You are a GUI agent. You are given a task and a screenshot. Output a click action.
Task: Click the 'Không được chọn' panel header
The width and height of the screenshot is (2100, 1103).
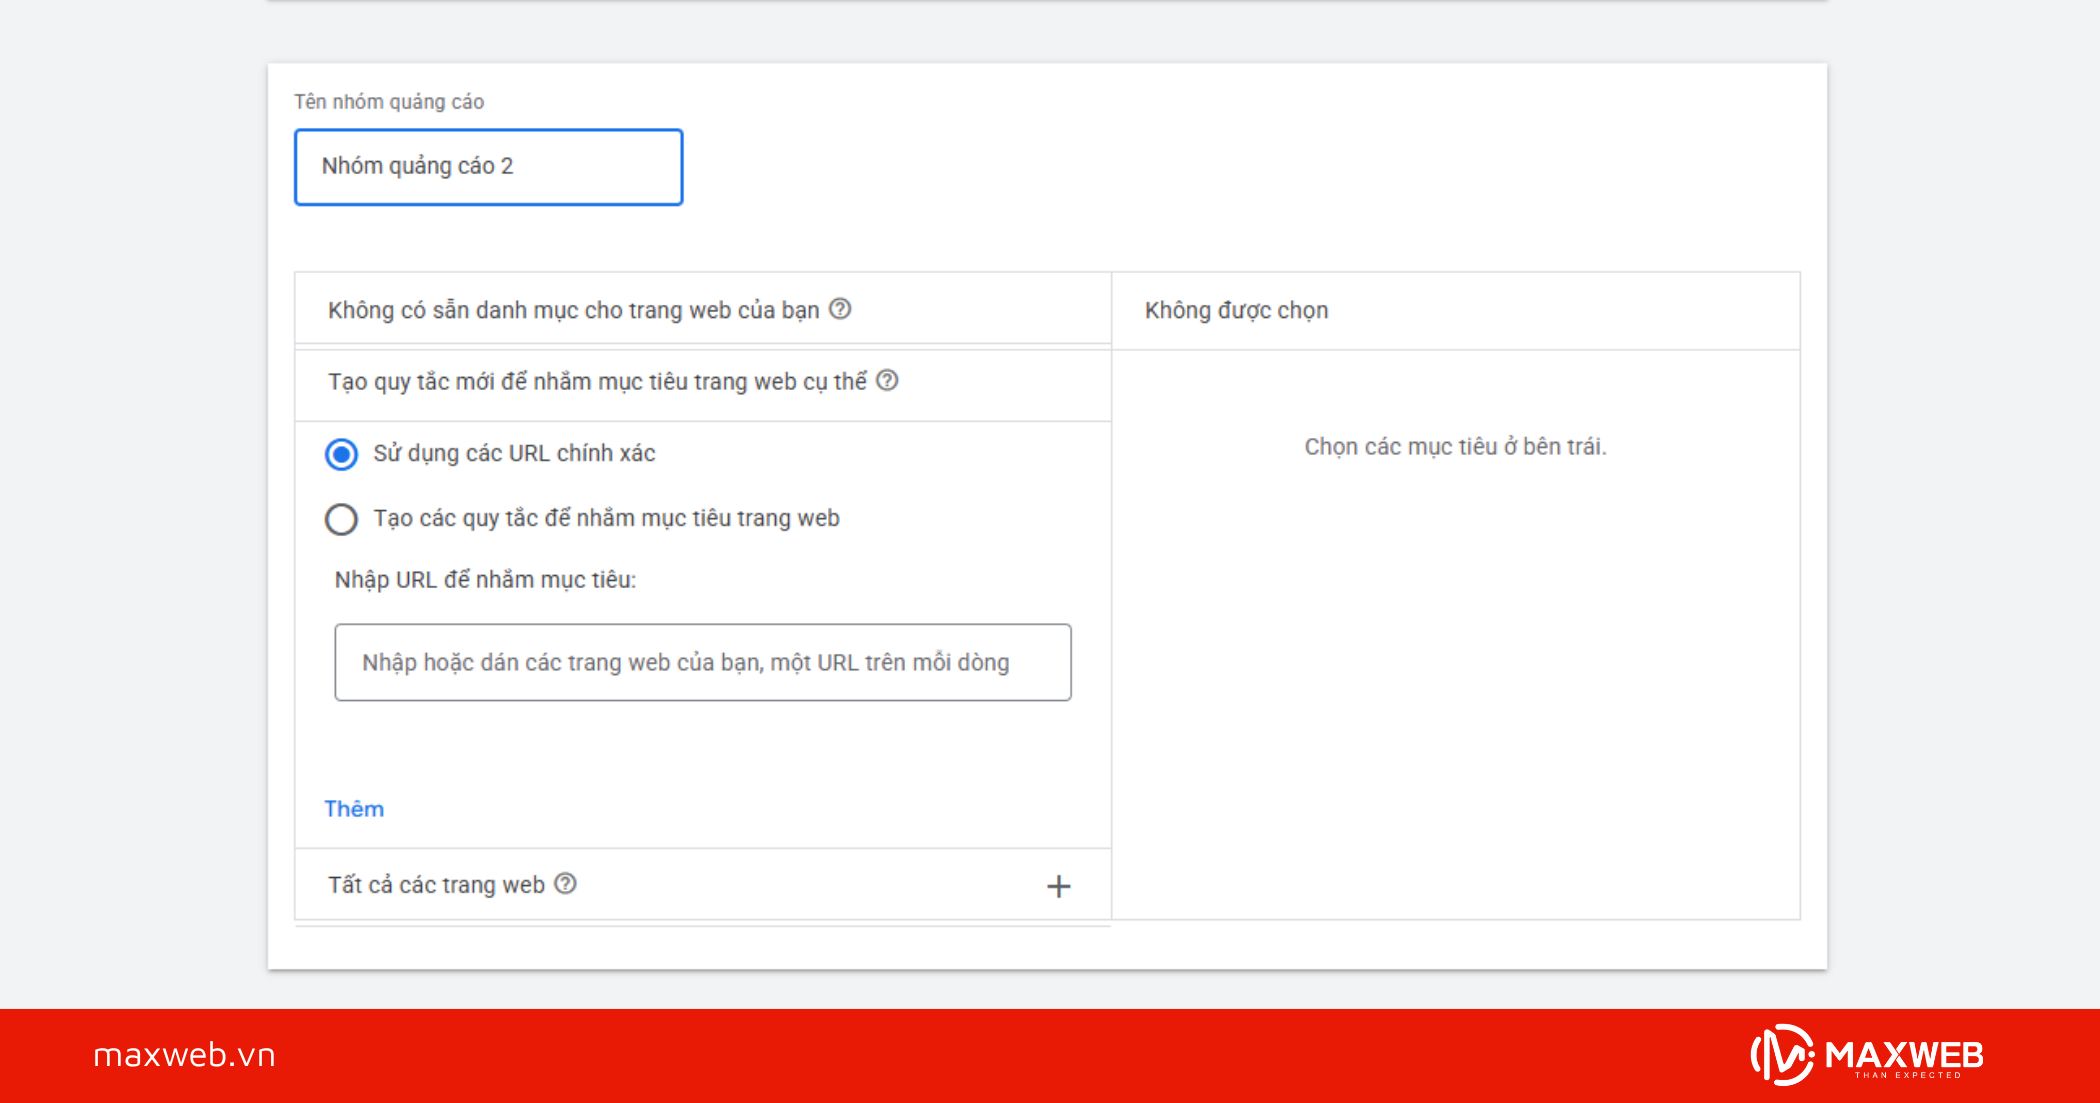[1236, 311]
